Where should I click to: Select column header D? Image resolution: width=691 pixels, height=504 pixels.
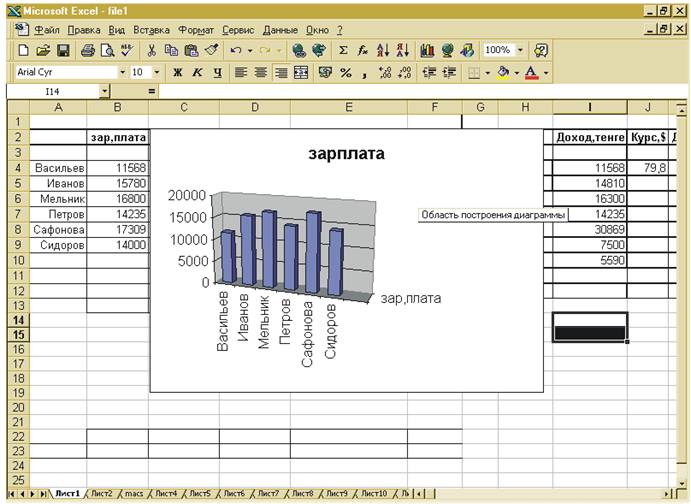255,107
